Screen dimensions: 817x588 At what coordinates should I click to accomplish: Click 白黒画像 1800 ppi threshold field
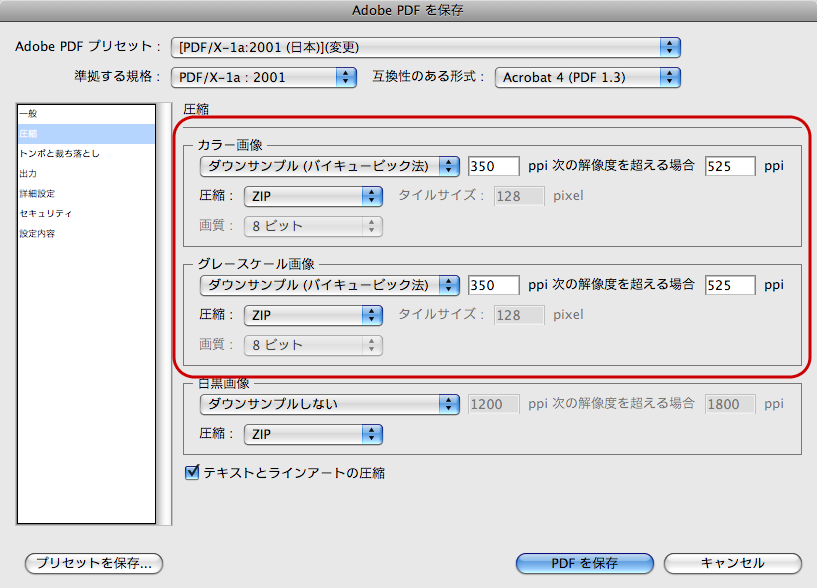(730, 404)
